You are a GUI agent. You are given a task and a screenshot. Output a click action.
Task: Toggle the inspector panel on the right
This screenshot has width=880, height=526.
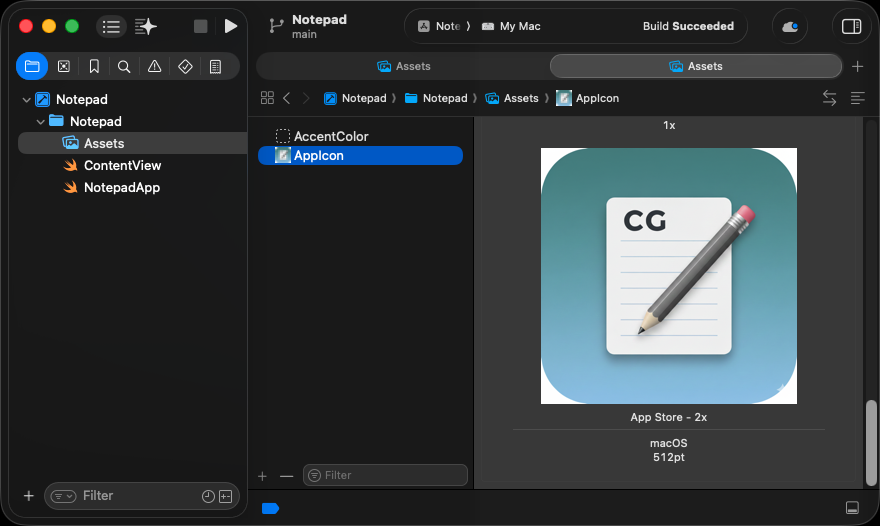851,26
